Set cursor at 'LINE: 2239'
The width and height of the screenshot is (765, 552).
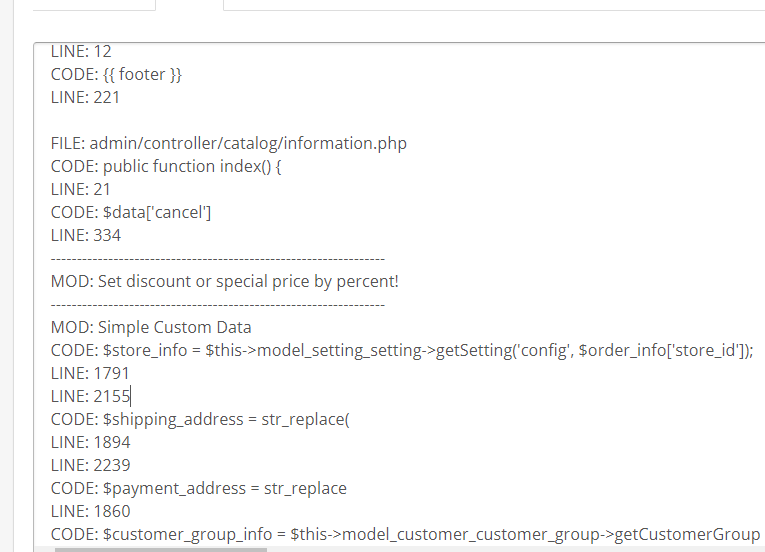pos(90,465)
